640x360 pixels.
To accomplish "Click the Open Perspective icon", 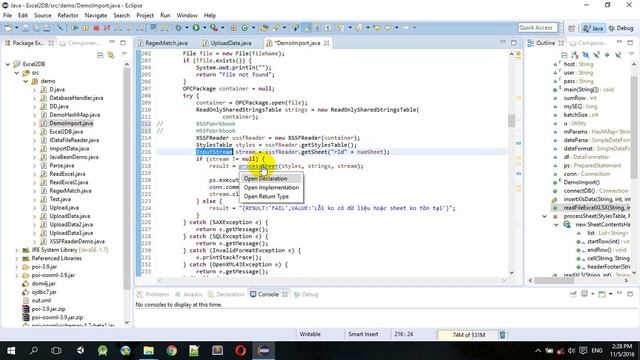I will click(x=571, y=28).
